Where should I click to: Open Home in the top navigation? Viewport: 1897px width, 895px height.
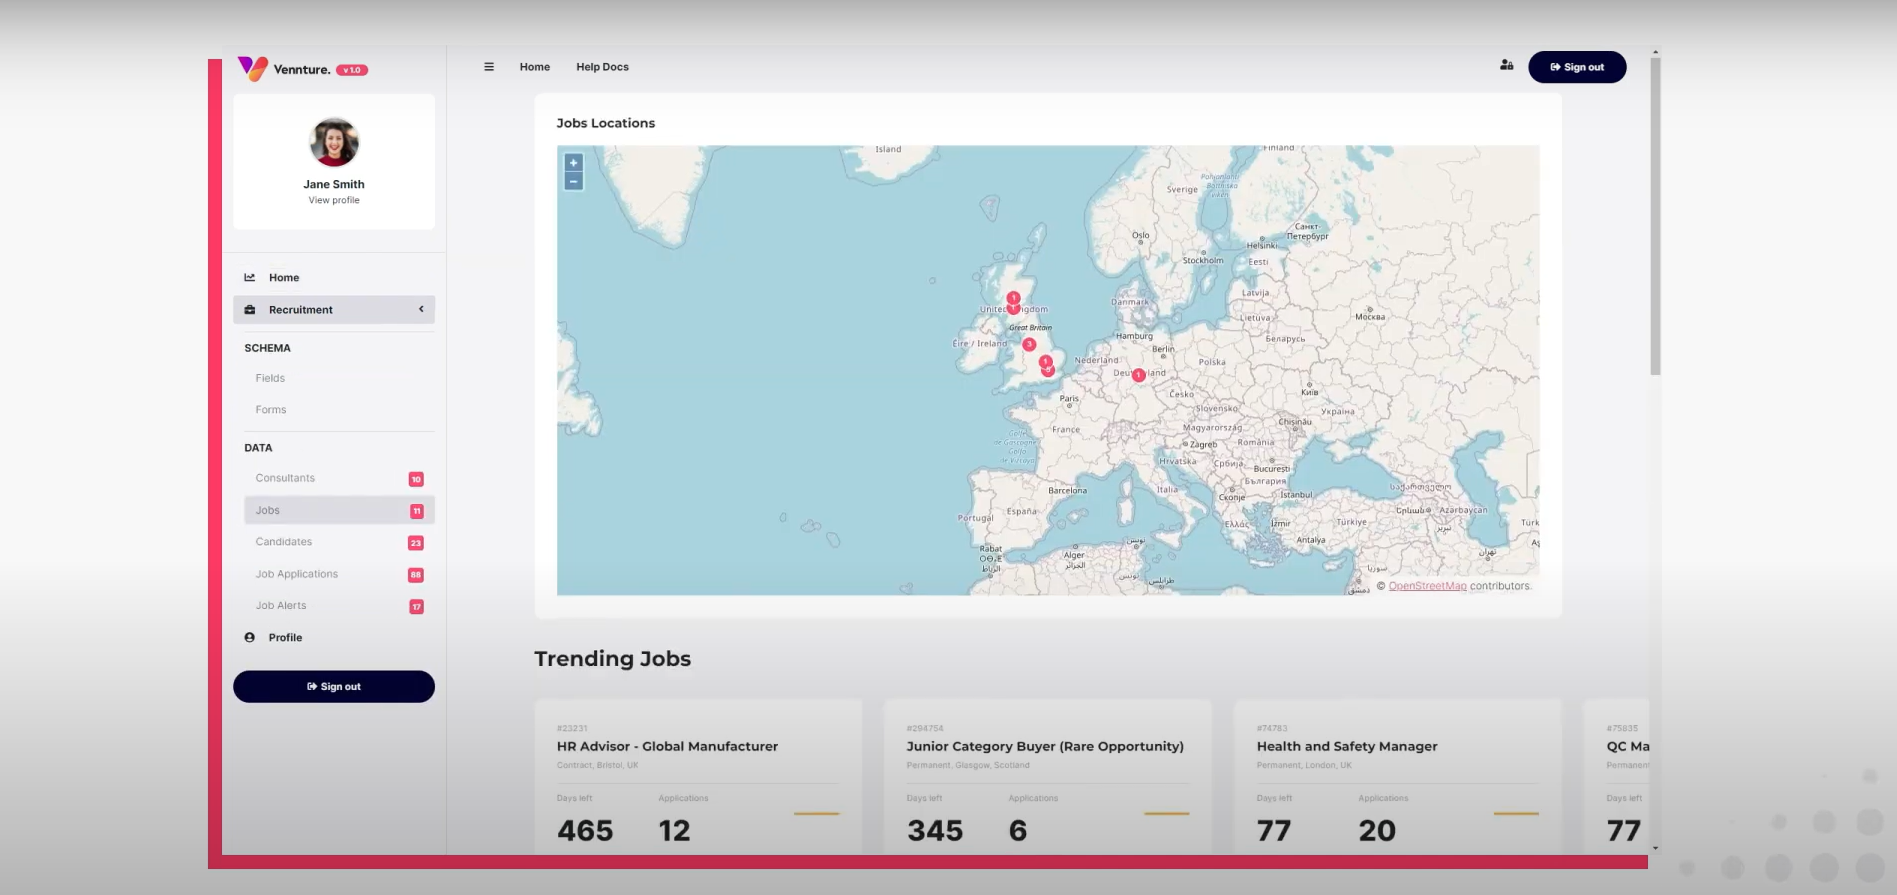[x=535, y=67]
